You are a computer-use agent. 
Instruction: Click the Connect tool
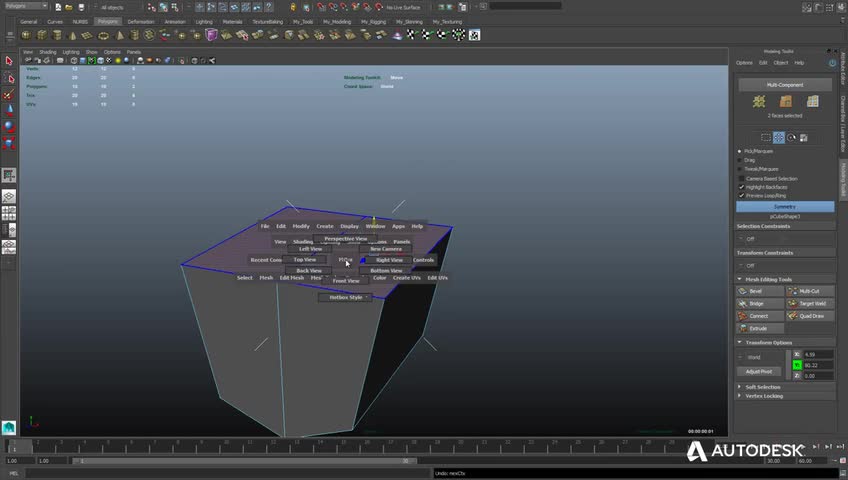click(760, 316)
